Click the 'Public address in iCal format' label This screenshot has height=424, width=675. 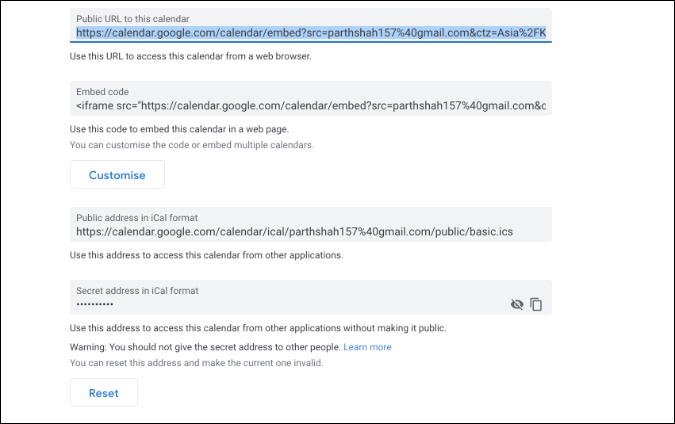click(x=137, y=218)
